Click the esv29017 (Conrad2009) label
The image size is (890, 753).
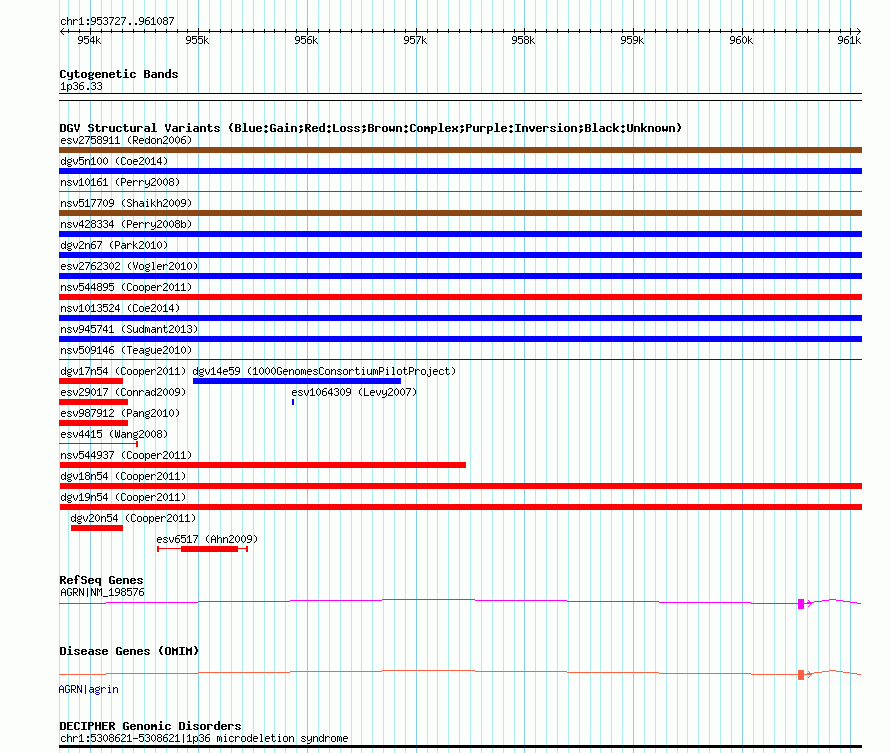click(123, 392)
